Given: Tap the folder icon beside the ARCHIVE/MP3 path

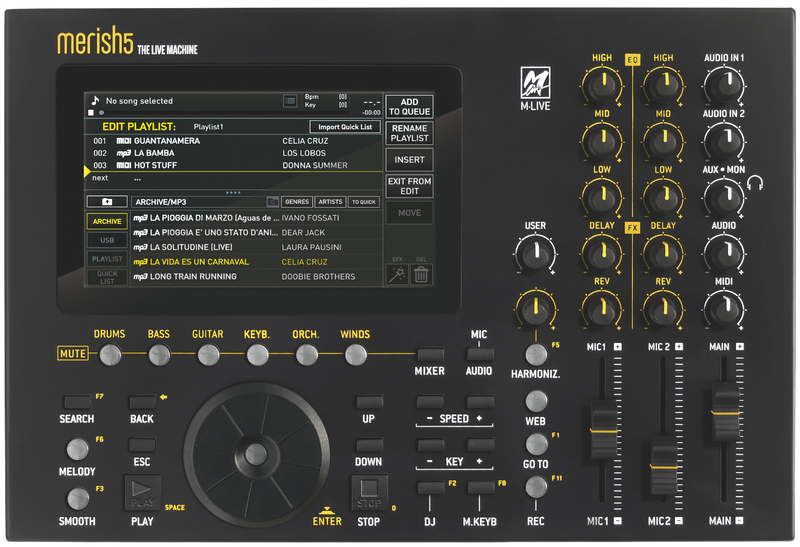Looking at the screenshot, I should [x=273, y=202].
